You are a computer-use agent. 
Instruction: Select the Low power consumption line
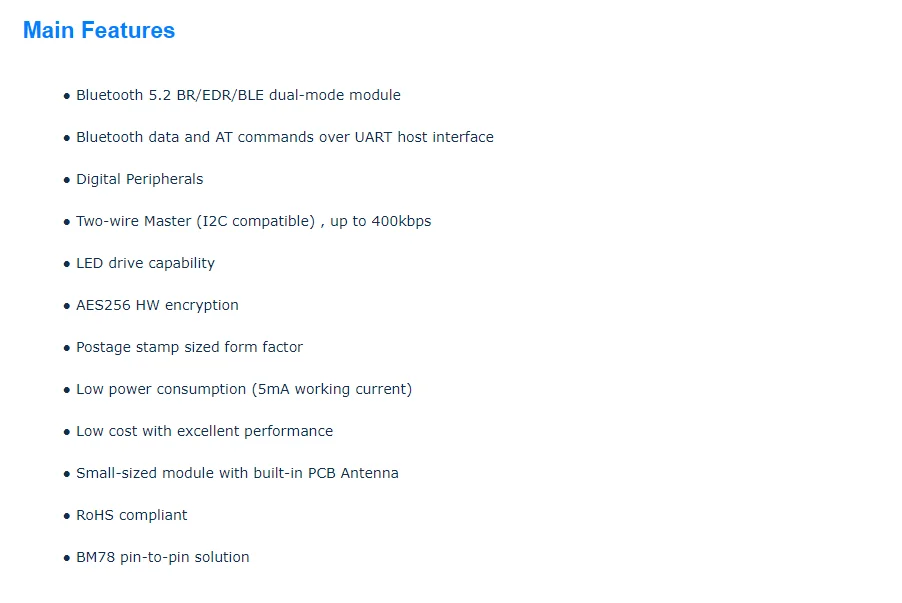tap(244, 389)
